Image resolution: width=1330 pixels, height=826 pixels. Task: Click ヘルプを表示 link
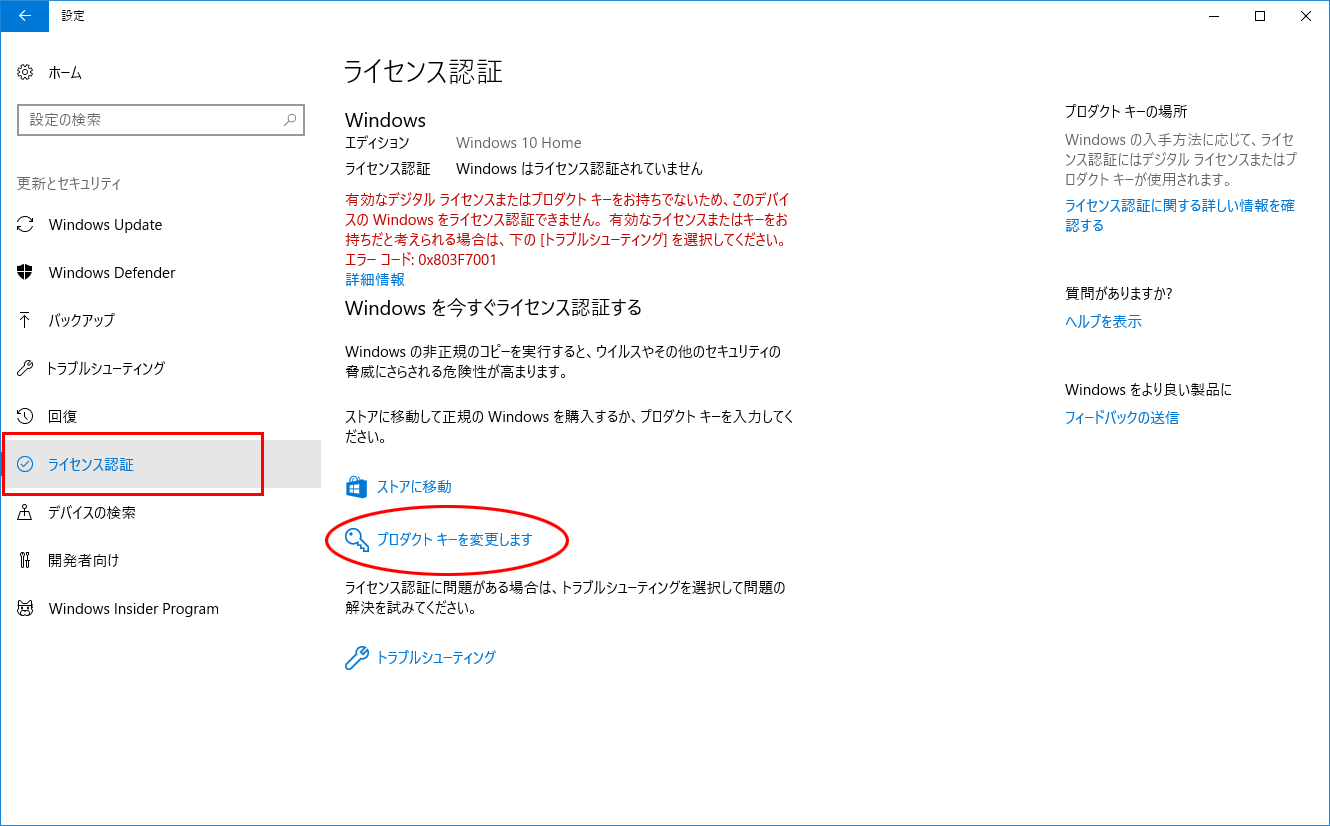(x=1103, y=322)
